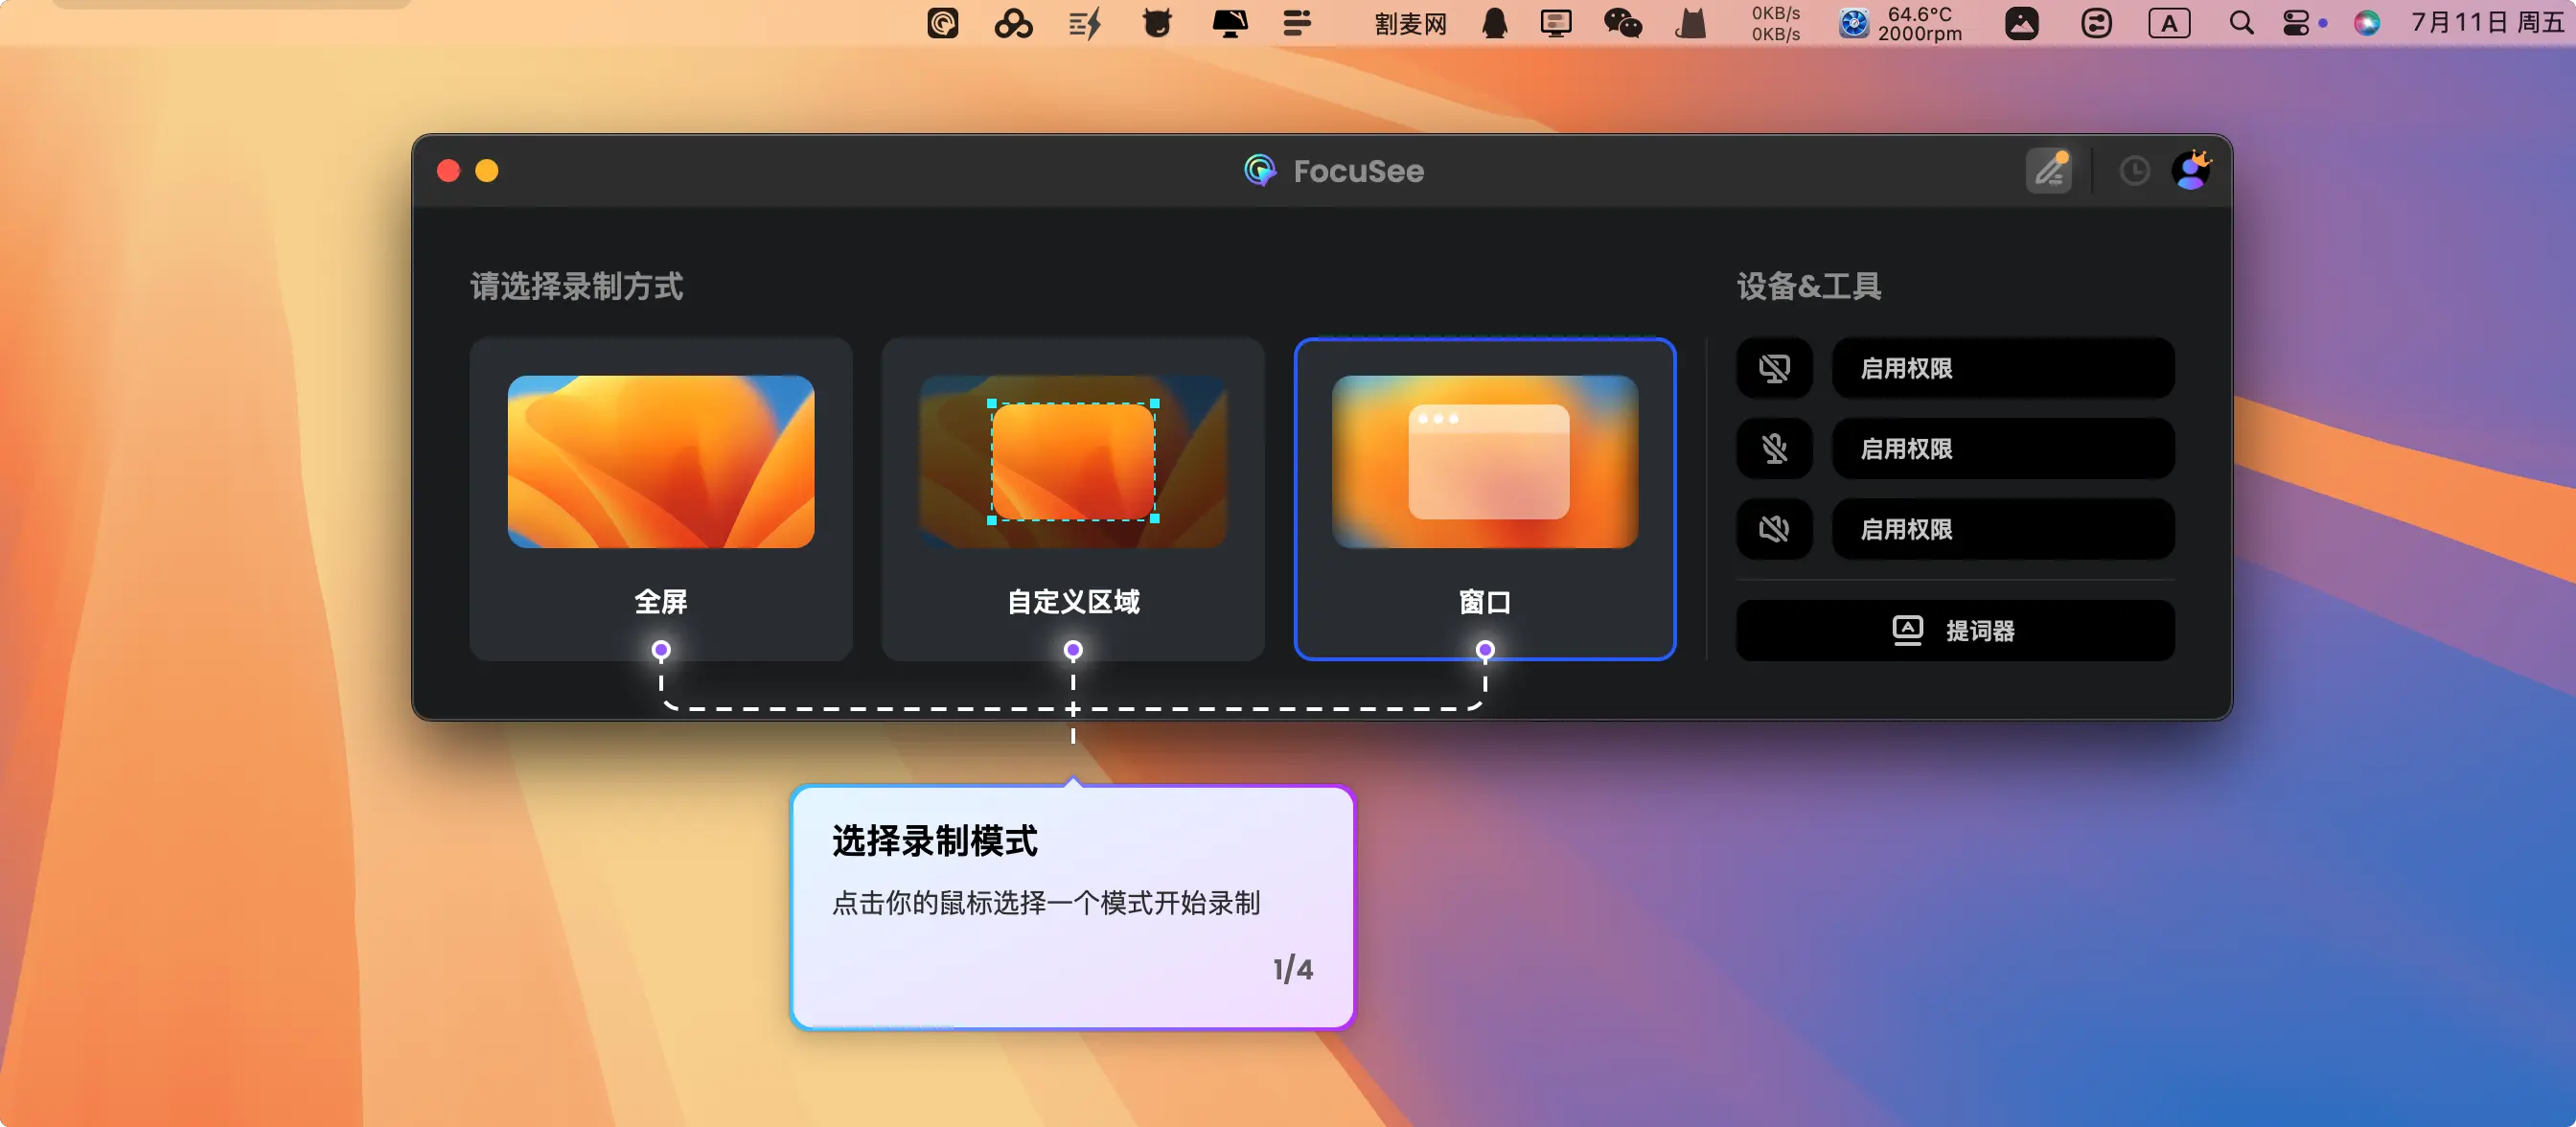The image size is (2576, 1127).
Task: Click the 64.6°C 2000rpm readout
Action: [1919, 23]
